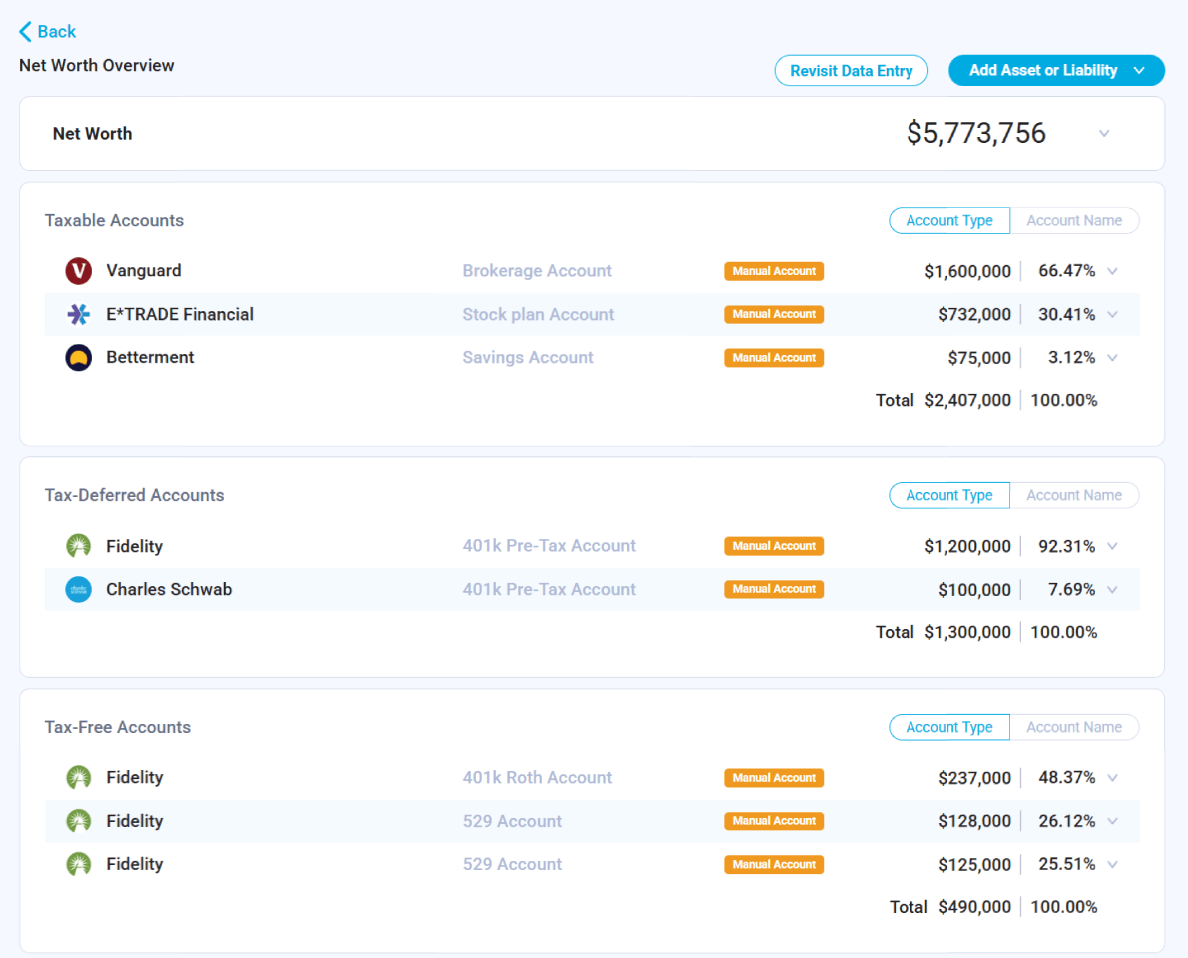
Task: Click the Back arrow icon
Action: click(26, 32)
